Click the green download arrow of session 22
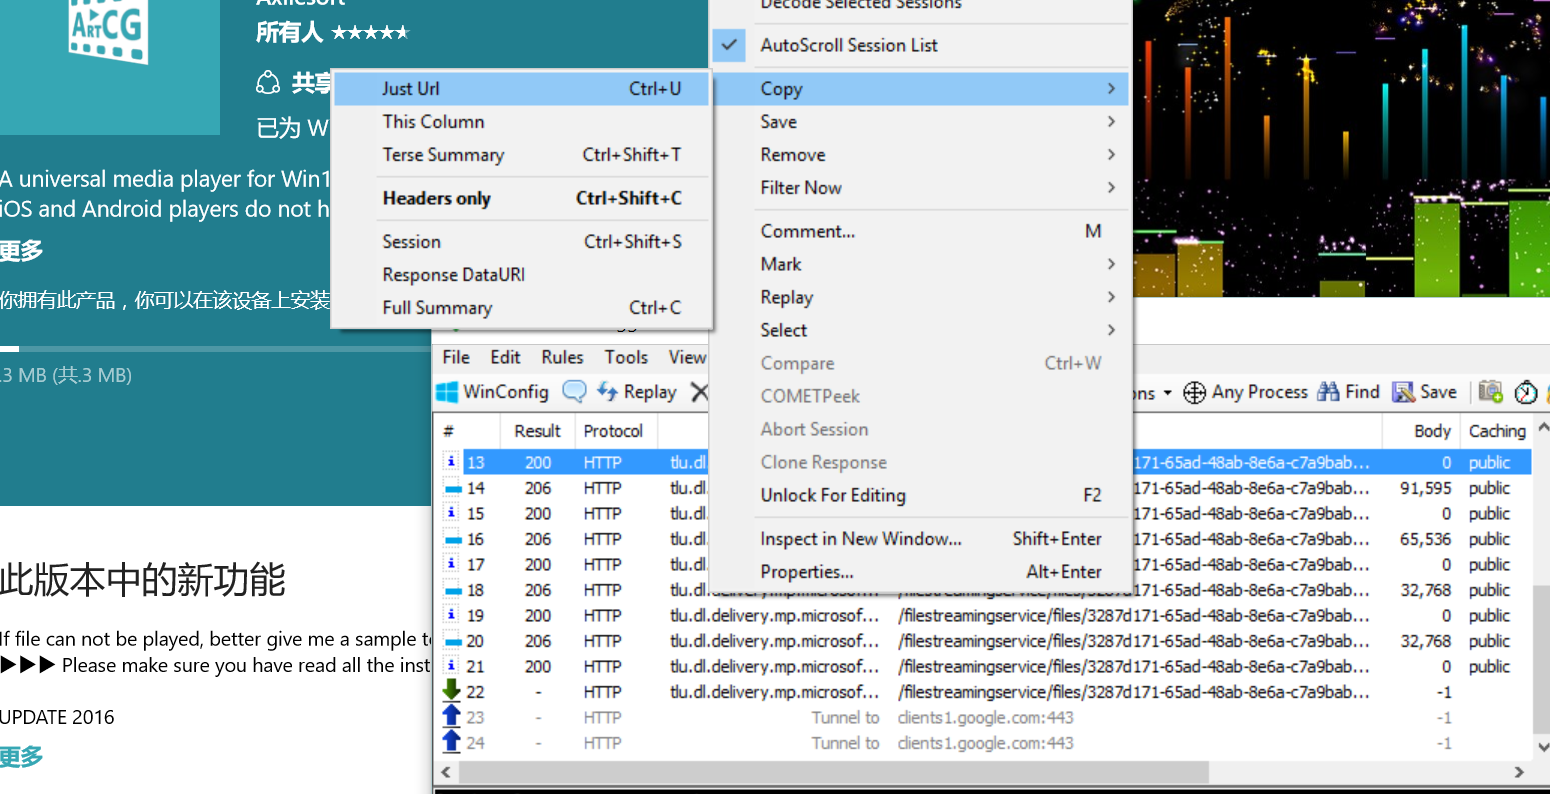This screenshot has height=794, width=1550. (451, 690)
